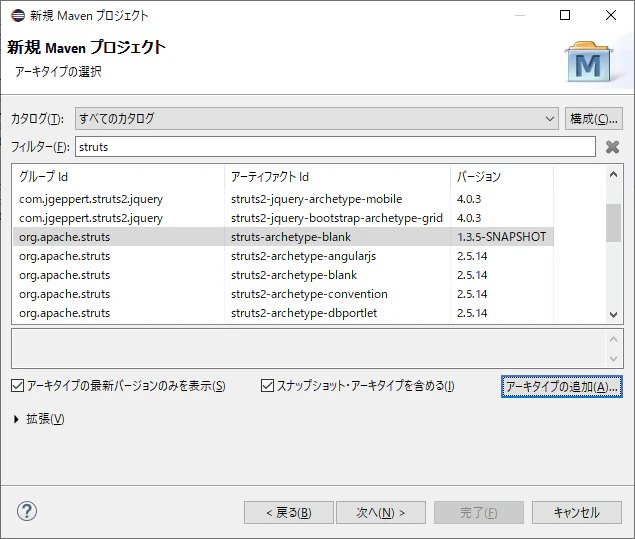This screenshot has width=635, height=539.
Task: Click the archetype list scroll up arrow
Action: point(614,175)
